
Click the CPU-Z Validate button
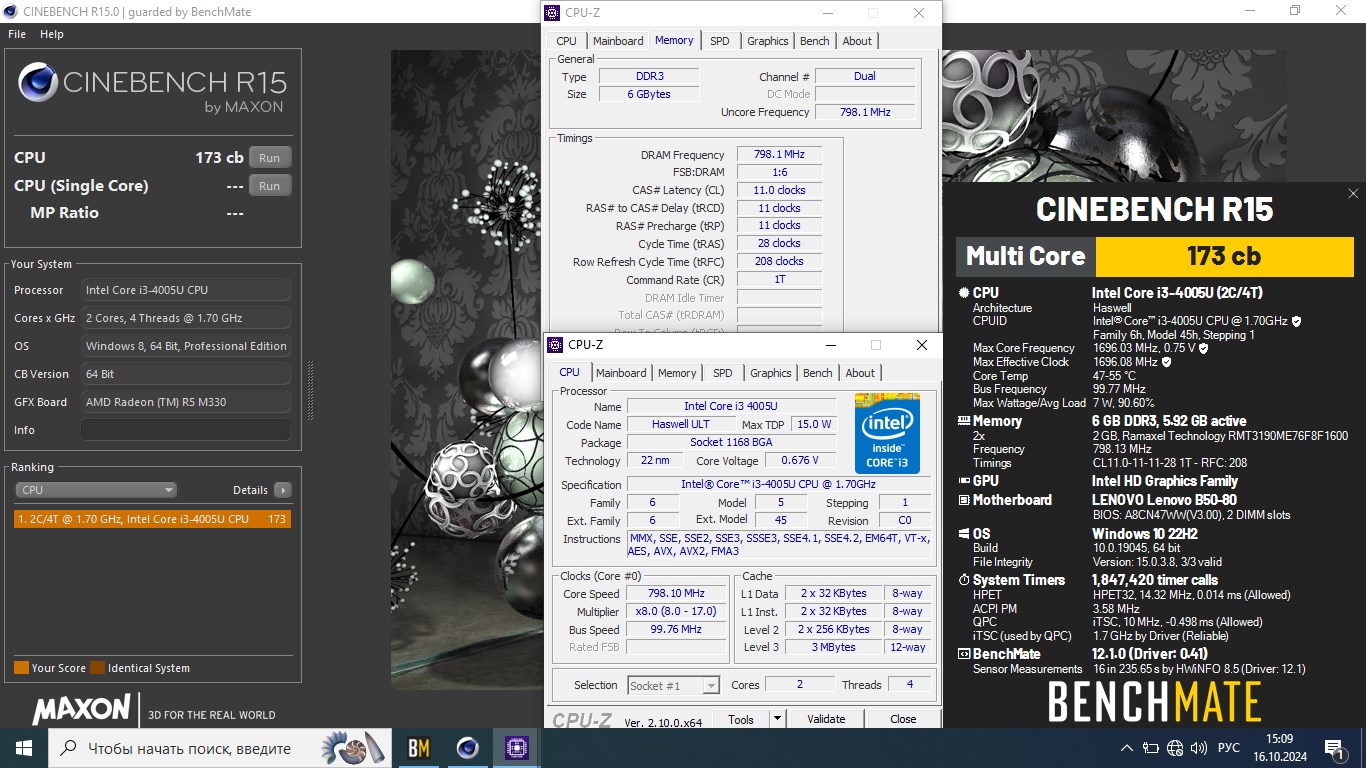point(826,719)
